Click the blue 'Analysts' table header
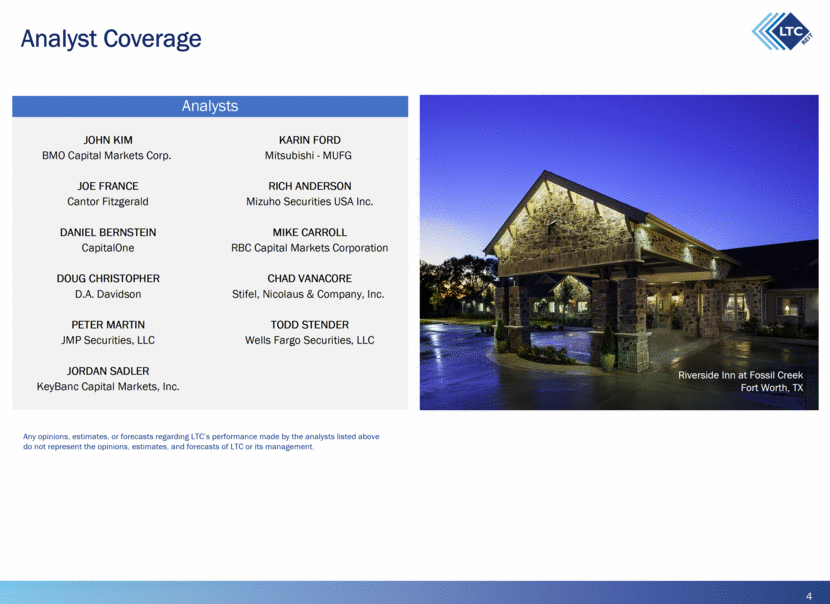 tap(210, 106)
